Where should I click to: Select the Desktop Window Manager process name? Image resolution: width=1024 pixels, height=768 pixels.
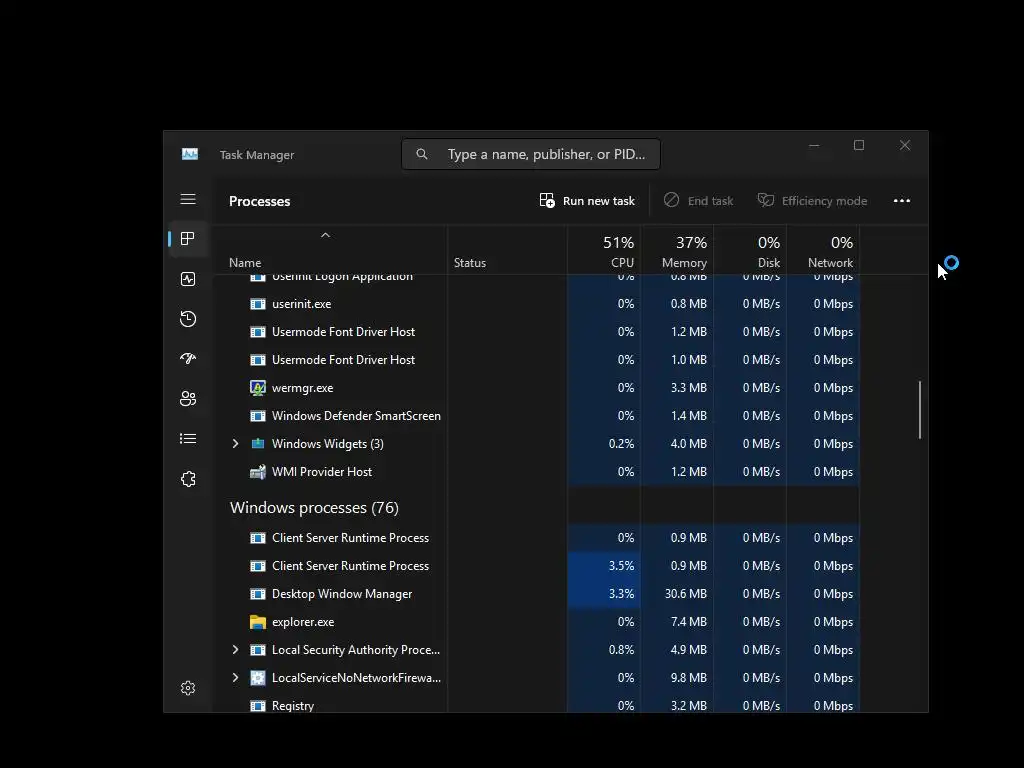click(x=342, y=594)
